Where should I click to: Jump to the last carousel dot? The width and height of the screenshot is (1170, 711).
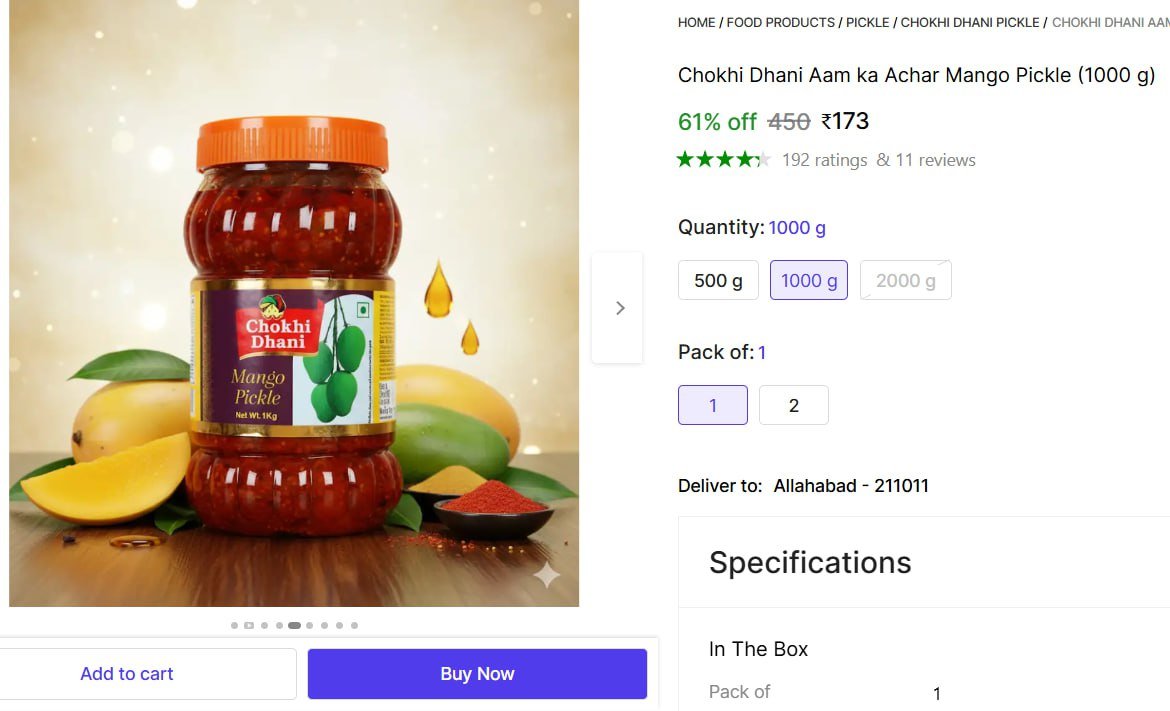click(354, 626)
